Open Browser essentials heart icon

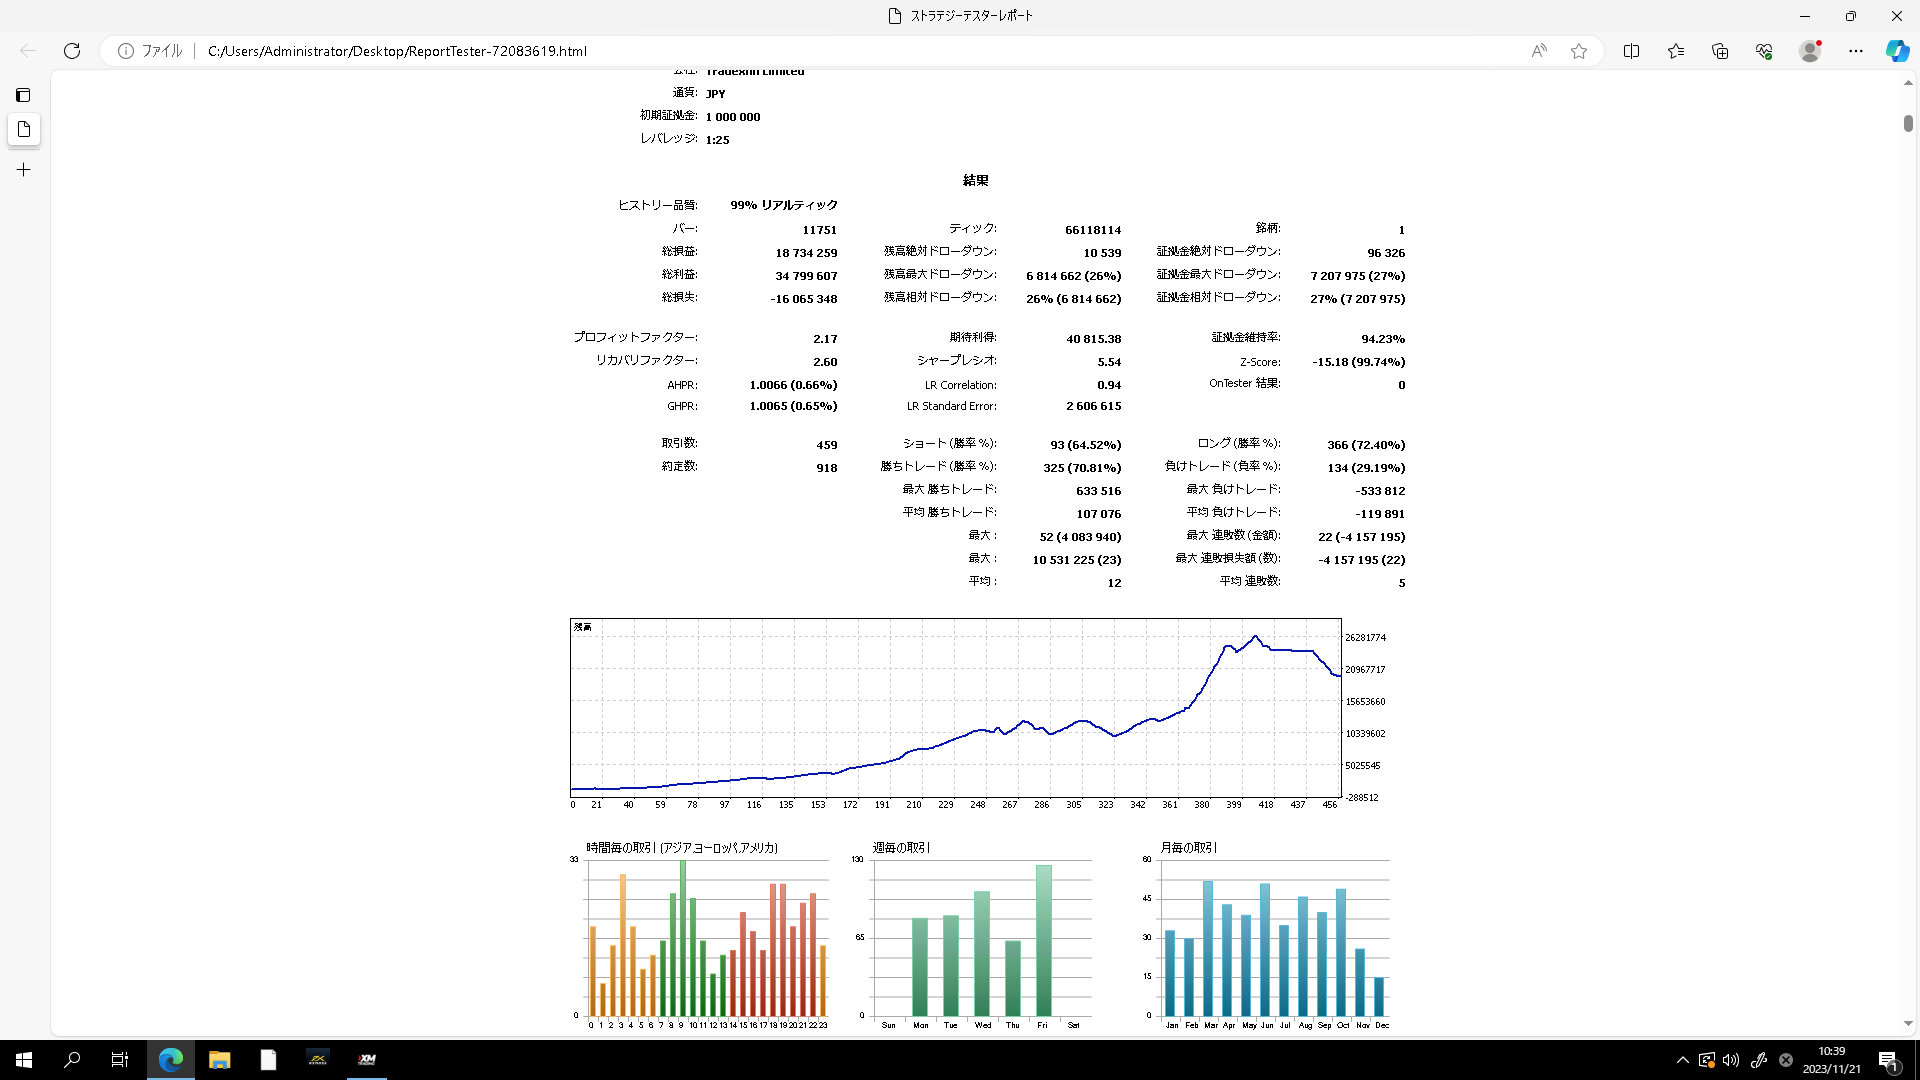pyautogui.click(x=1764, y=51)
